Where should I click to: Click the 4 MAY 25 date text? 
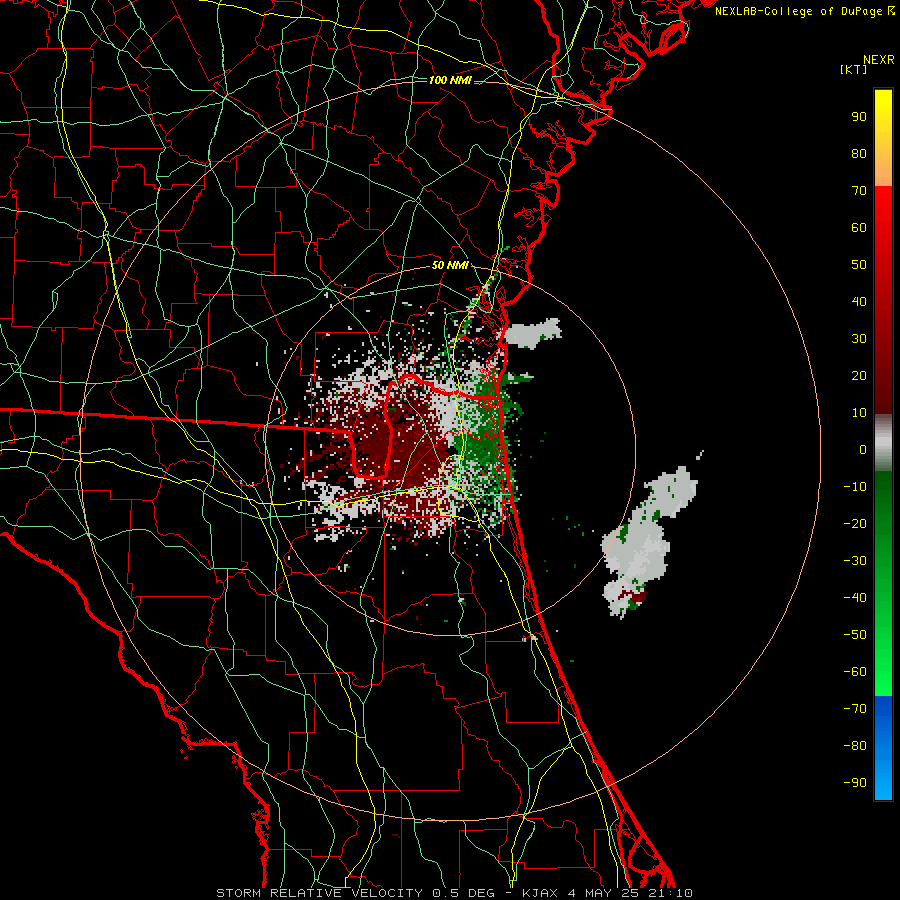602,893
